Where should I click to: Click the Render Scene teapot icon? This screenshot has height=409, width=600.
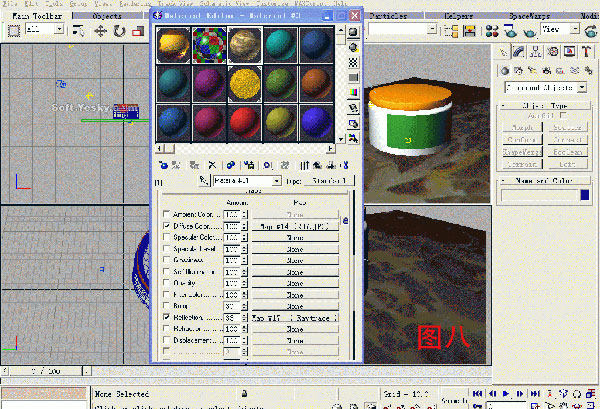point(510,31)
